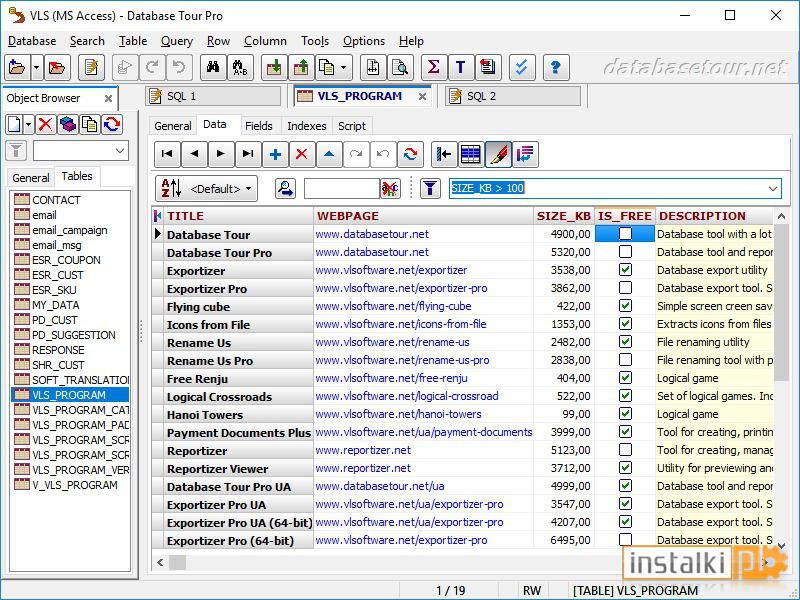The height and width of the screenshot is (600, 800).
Task: Click the Sigma aggregate functions icon
Action: point(434,67)
